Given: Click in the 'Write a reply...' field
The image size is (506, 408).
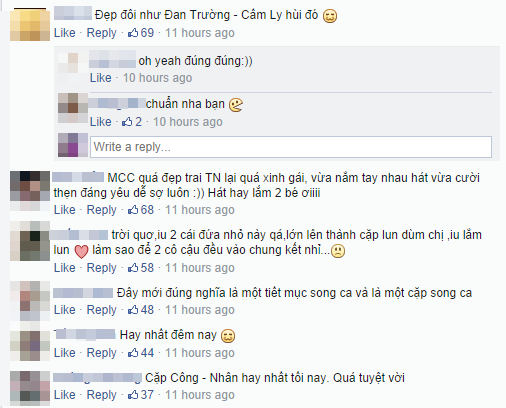Looking at the screenshot, I should [291, 147].
